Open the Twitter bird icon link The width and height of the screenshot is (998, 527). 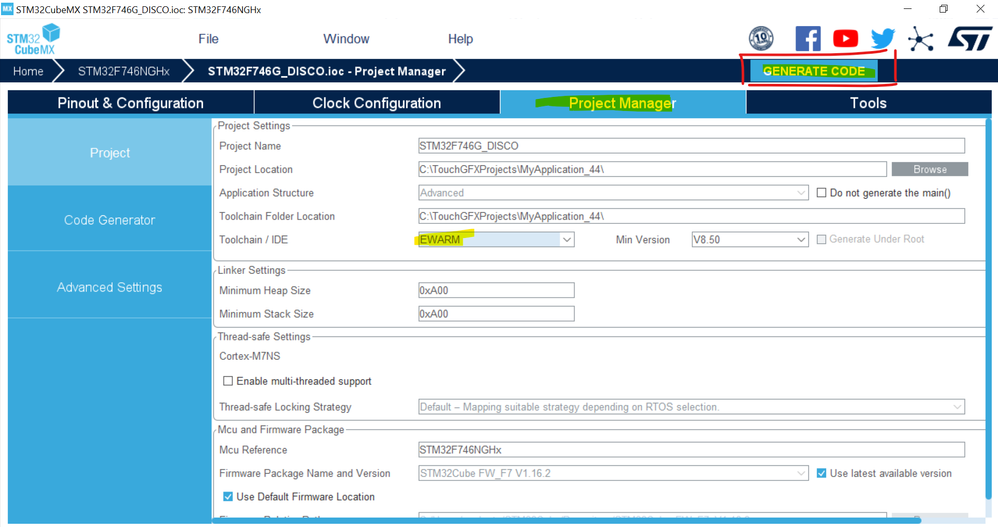click(x=883, y=39)
